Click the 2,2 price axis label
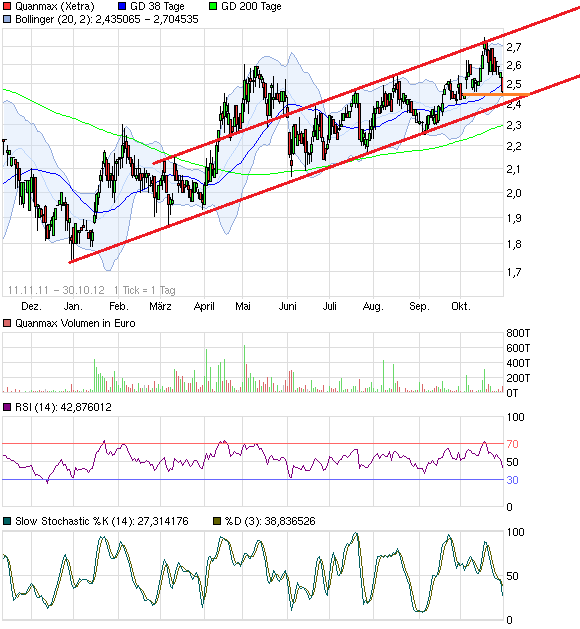The image size is (580, 629). point(514,146)
